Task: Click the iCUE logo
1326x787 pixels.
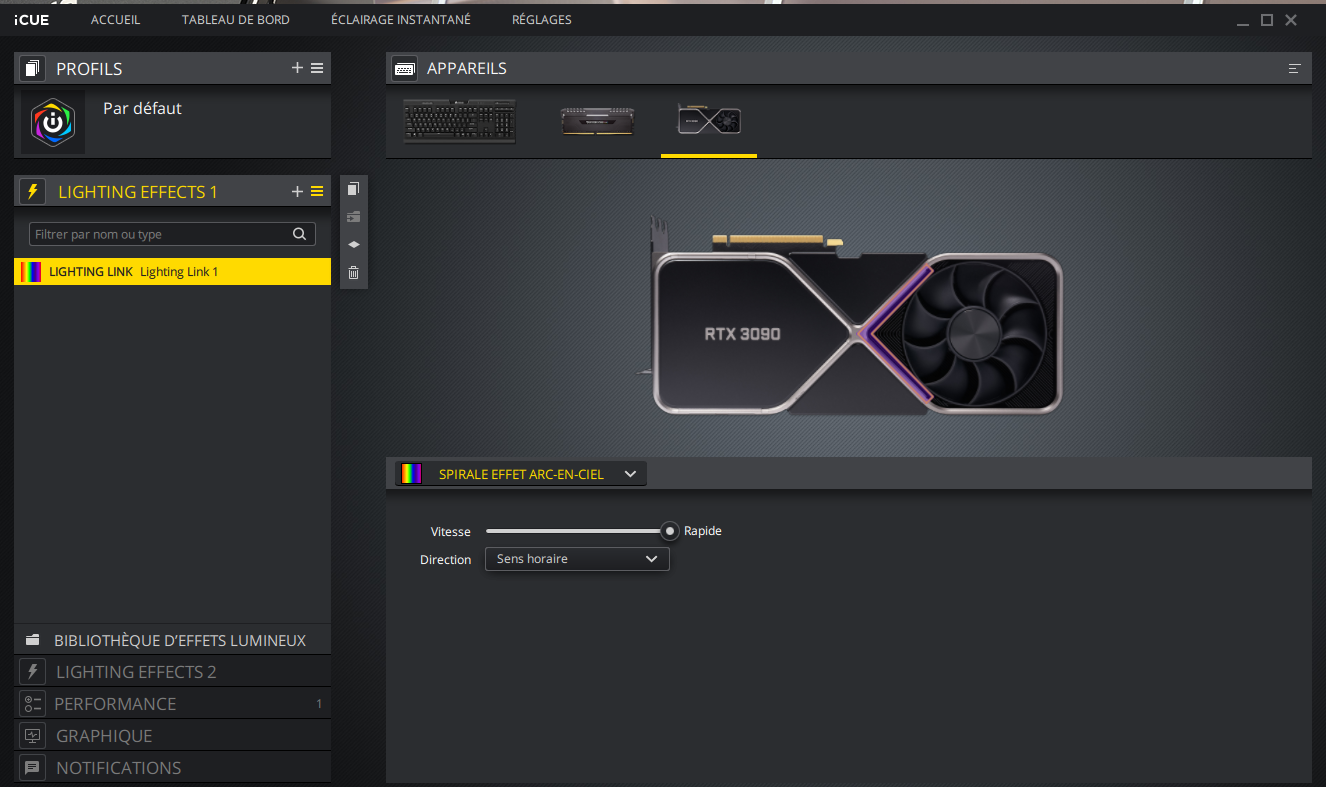Action: coord(31,19)
